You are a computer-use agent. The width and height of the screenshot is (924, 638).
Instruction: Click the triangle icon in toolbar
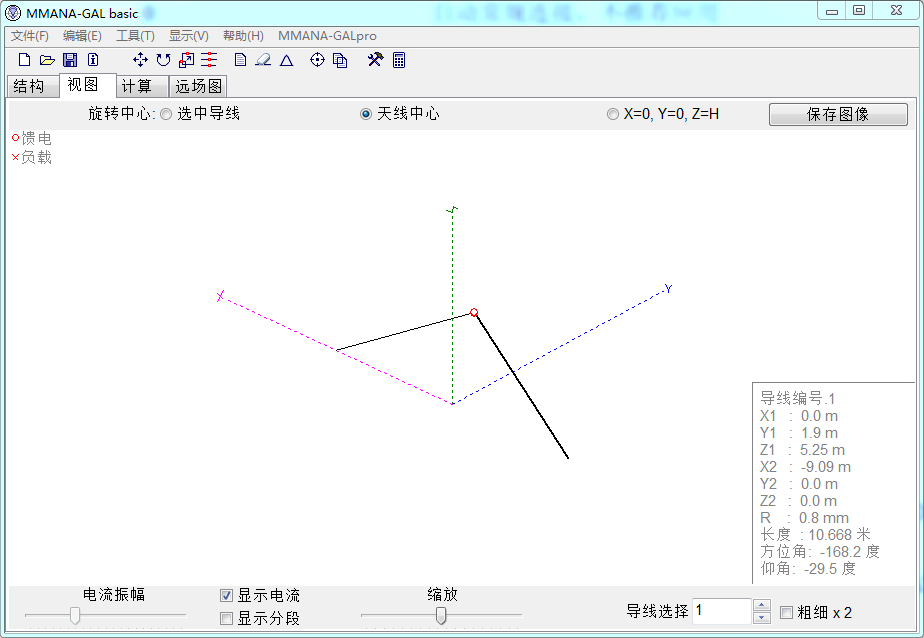click(x=286, y=60)
